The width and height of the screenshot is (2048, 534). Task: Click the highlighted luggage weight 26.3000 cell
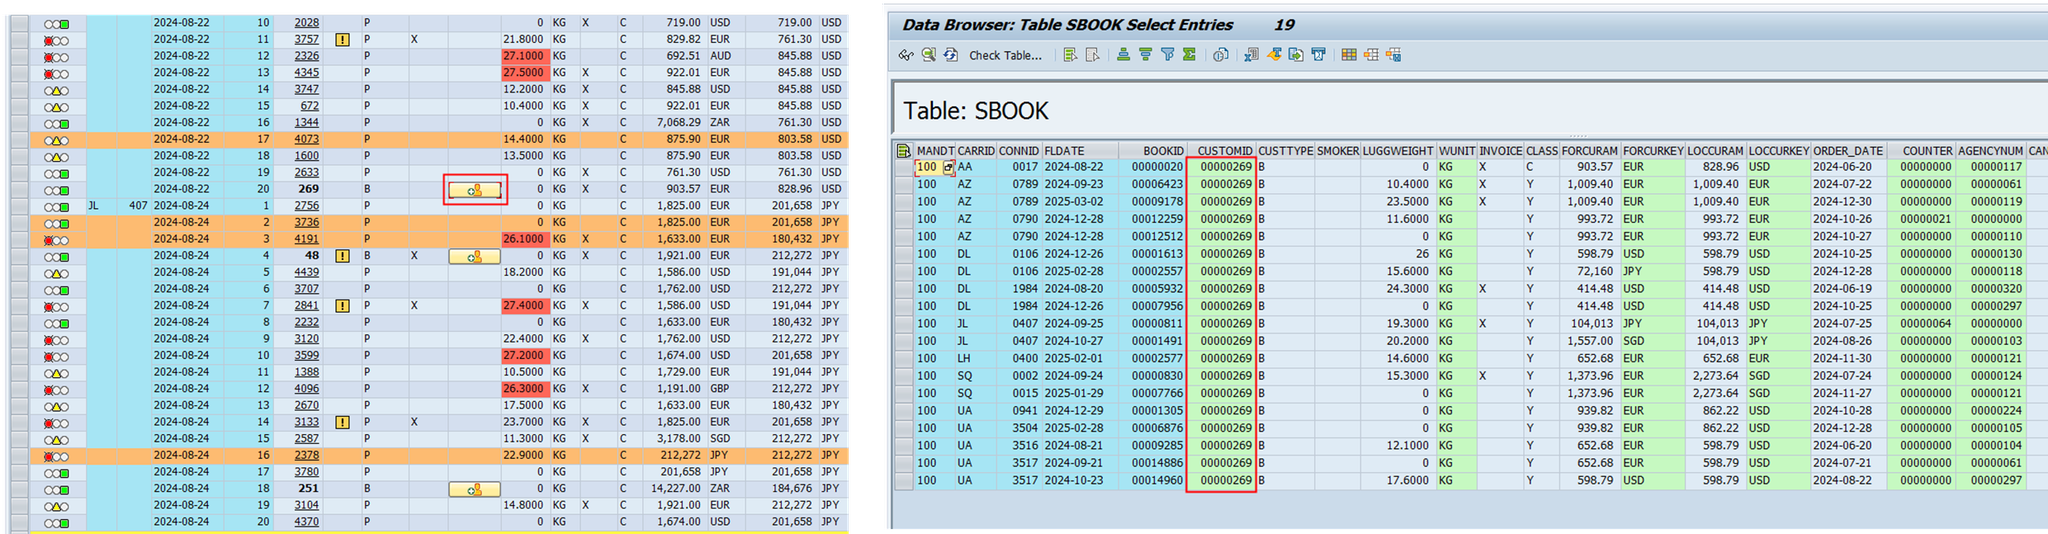[524, 389]
